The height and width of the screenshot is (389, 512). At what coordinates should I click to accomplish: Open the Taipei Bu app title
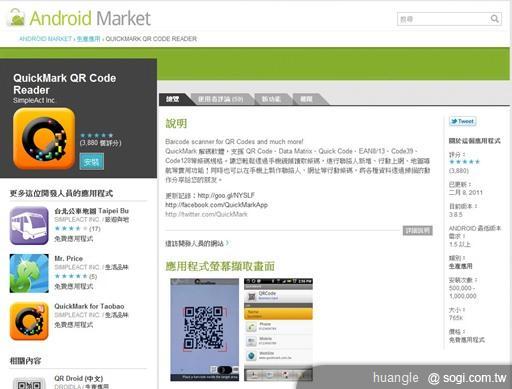pyautogui.click(x=91, y=211)
